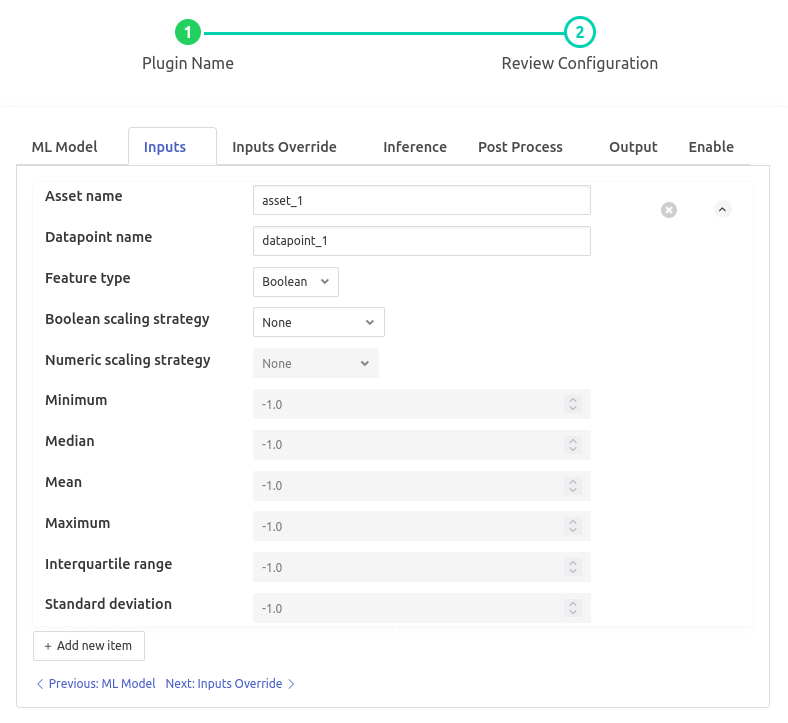Switch to the Inputs Override tab

[x=284, y=147]
